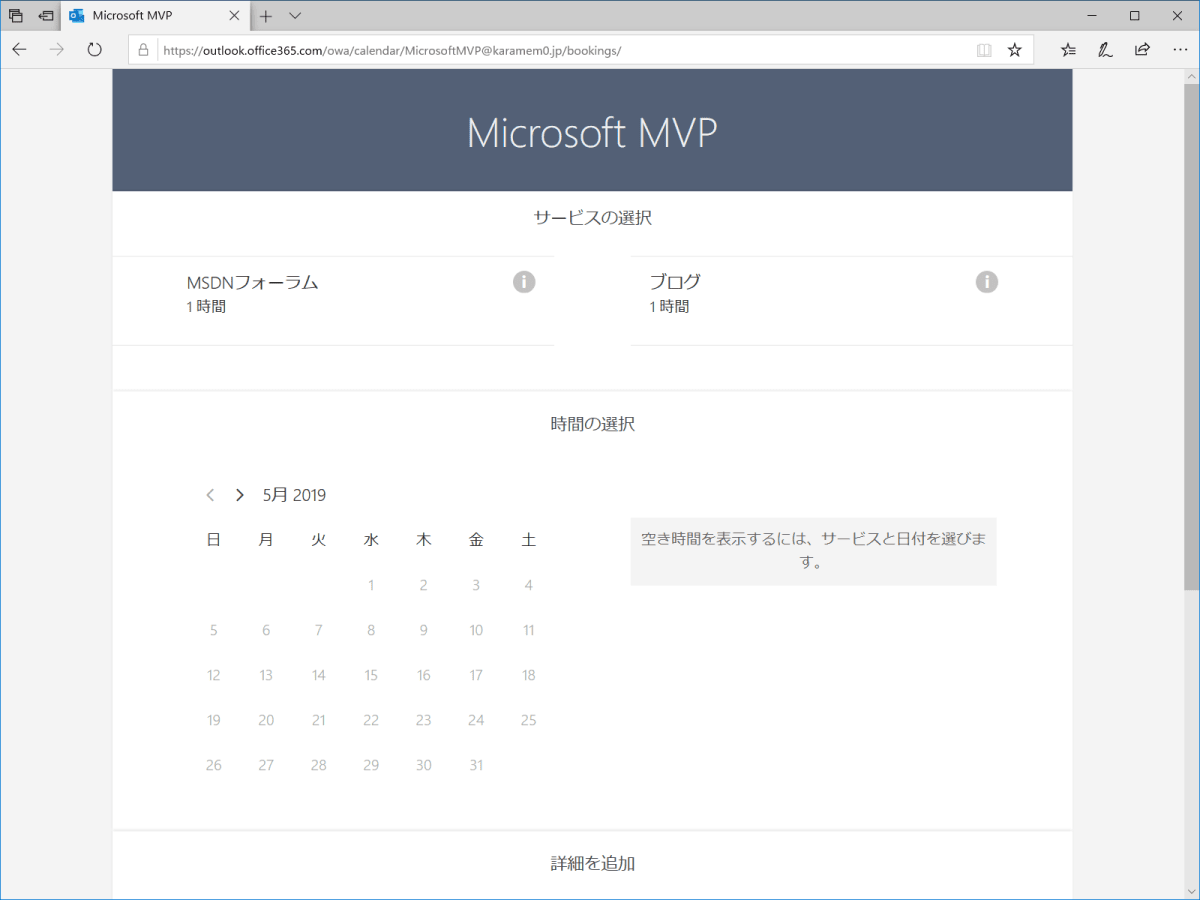Open Edge settings and more menu
1200x900 pixels.
pyautogui.click(x=1179, y=50)
